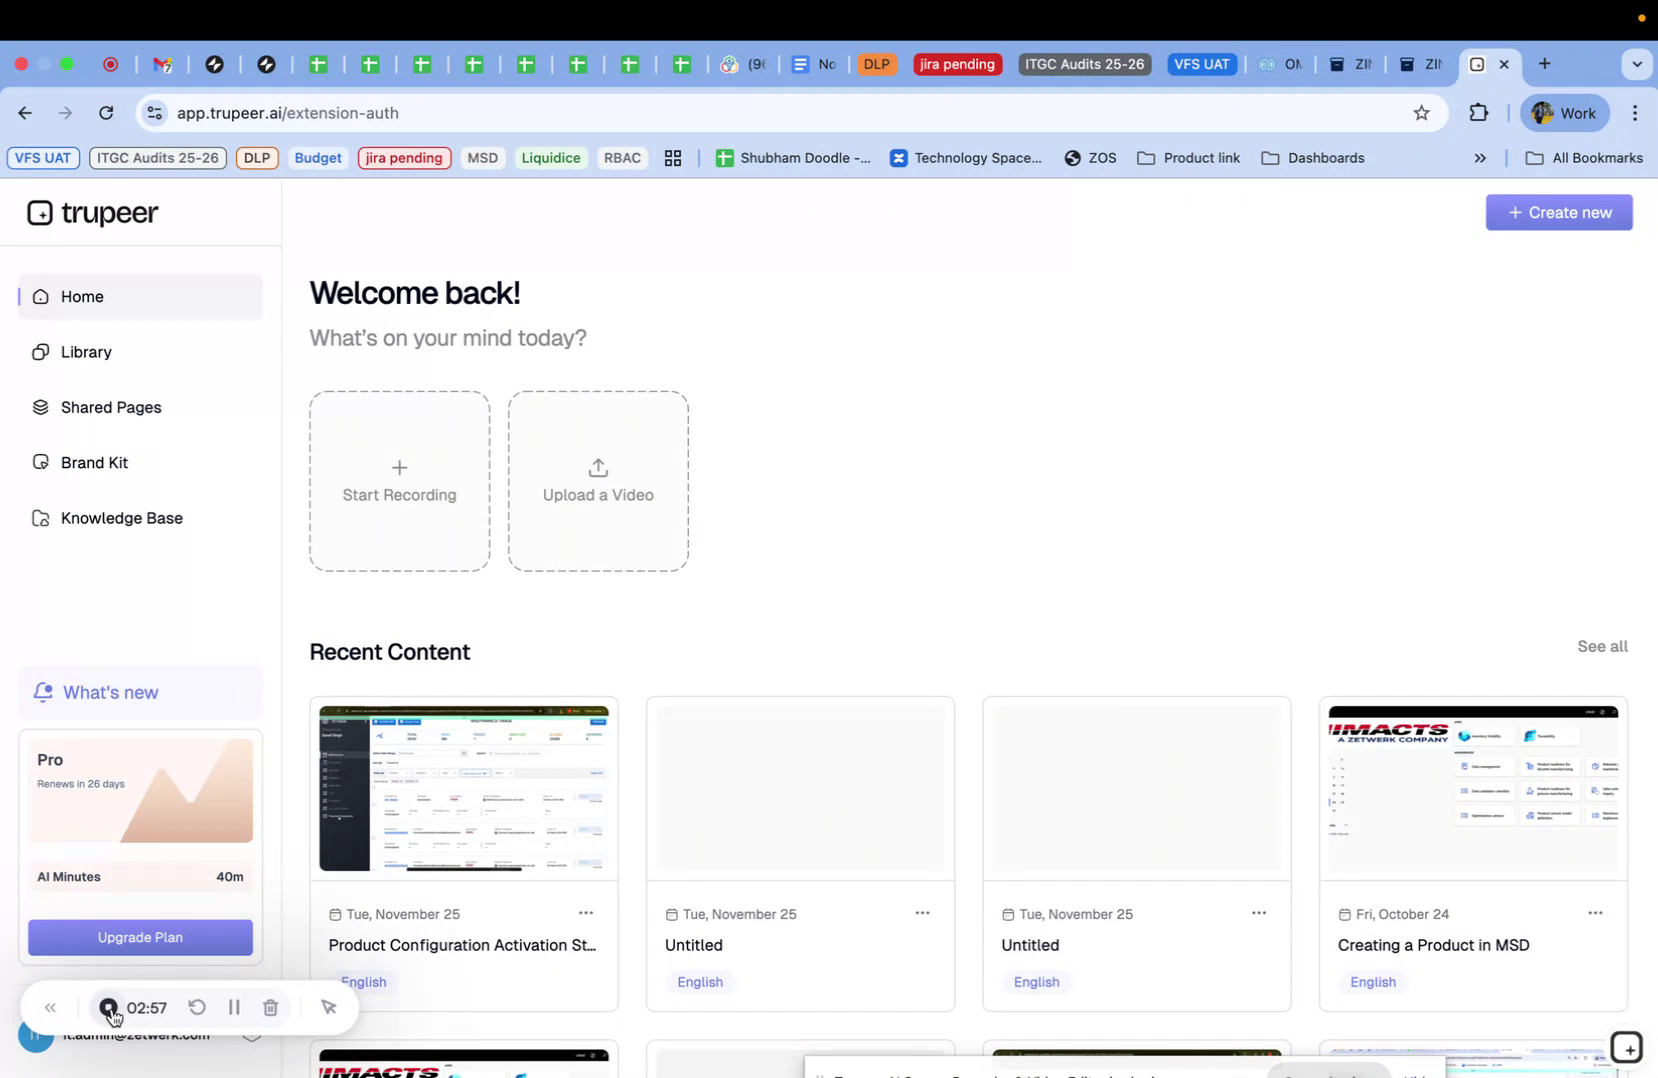
Task: Open the Product Configuration Activation video thumbnail
Action: tap(463, 788)
